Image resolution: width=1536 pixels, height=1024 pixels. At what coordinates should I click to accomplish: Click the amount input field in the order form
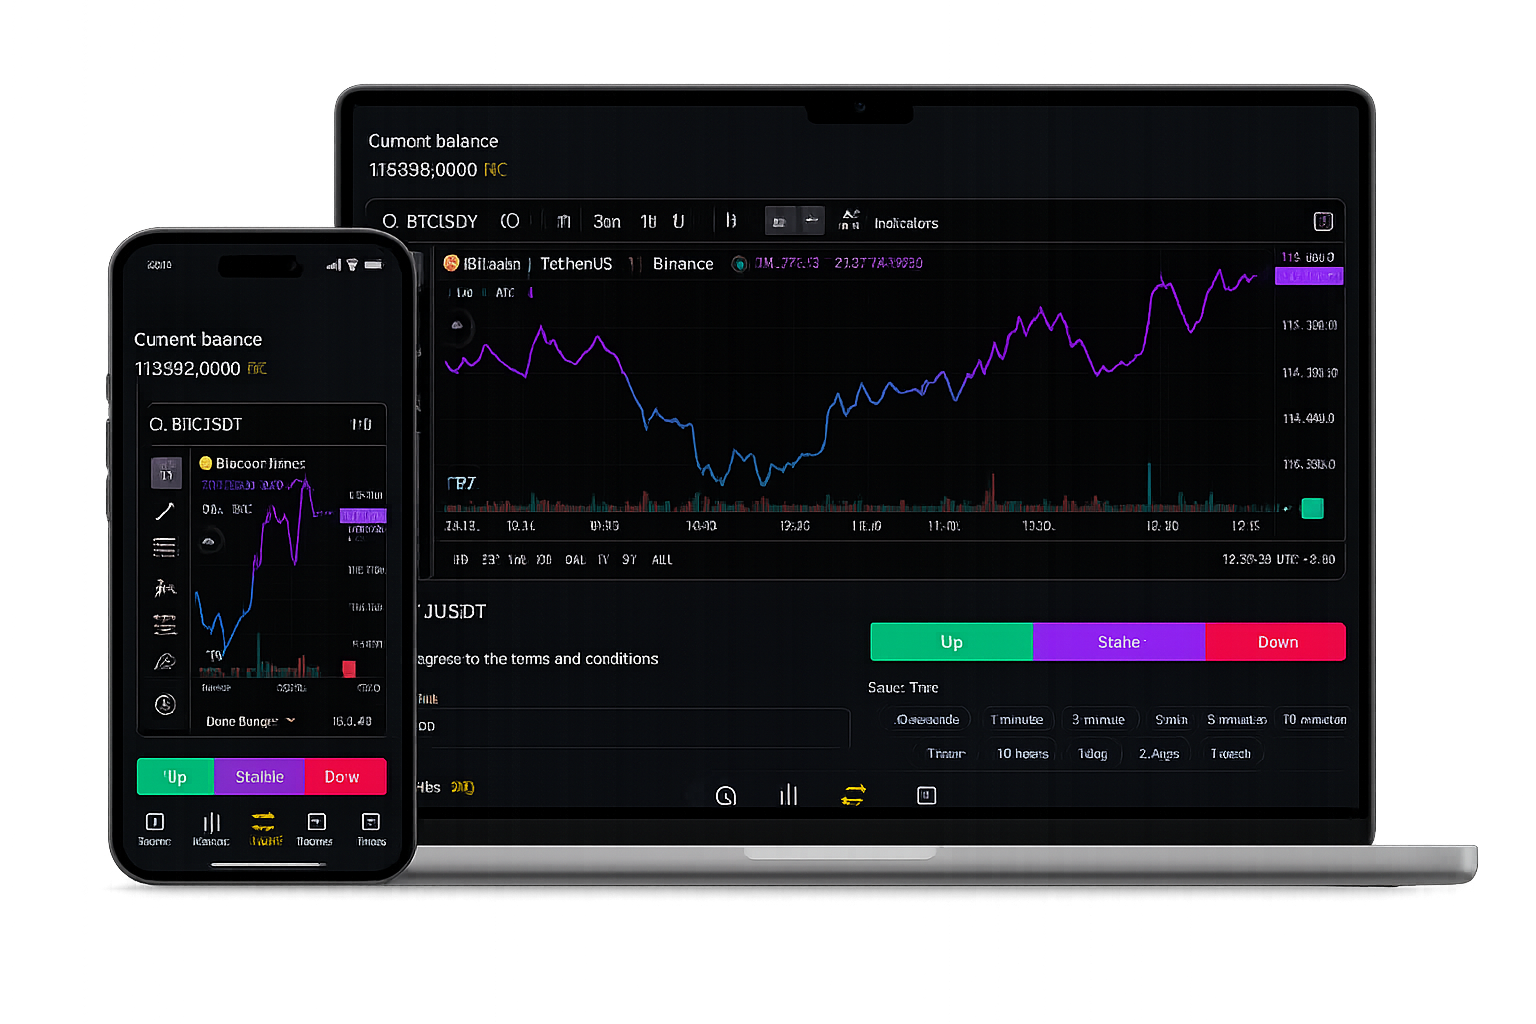637,728
